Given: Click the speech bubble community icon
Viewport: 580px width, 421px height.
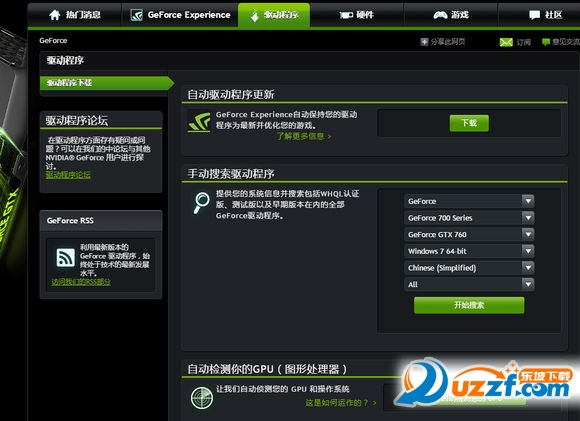Looking at the screenshot, I should [x=535, y=15].
